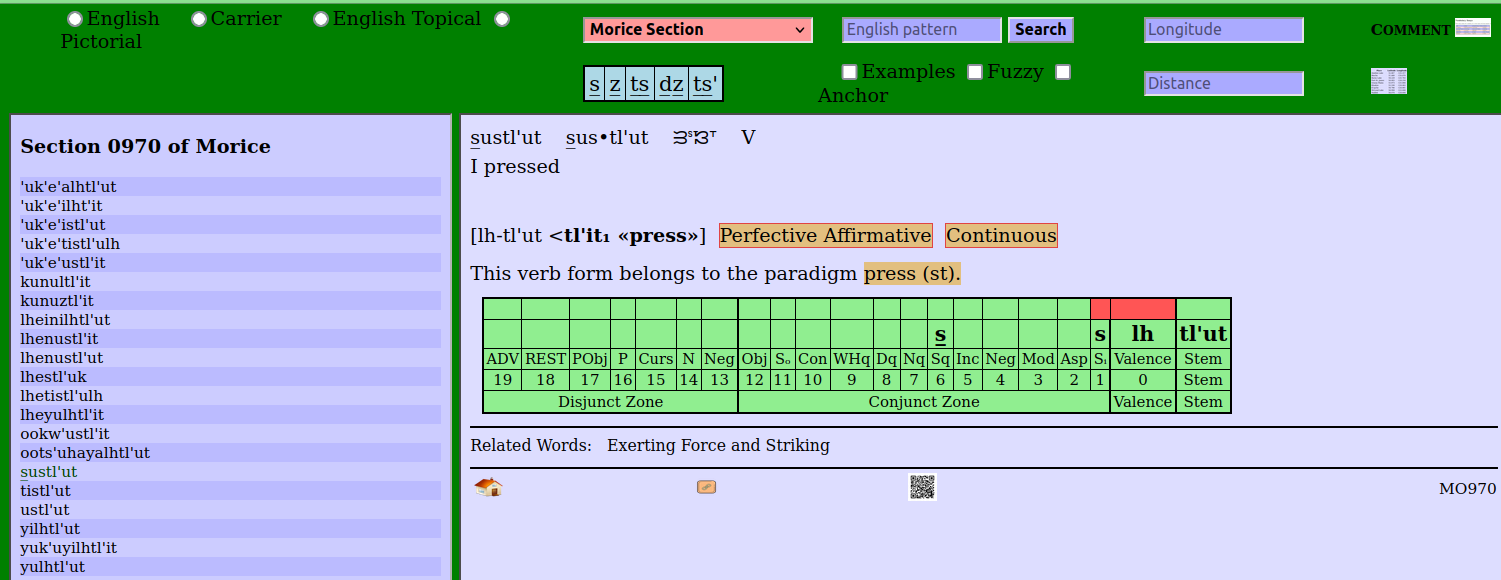Select 'lhestl'uk' from the section list
Image resolution: width=1501 pixels, height=580 pixels.
pyautogui.click(x=53, y=377)
